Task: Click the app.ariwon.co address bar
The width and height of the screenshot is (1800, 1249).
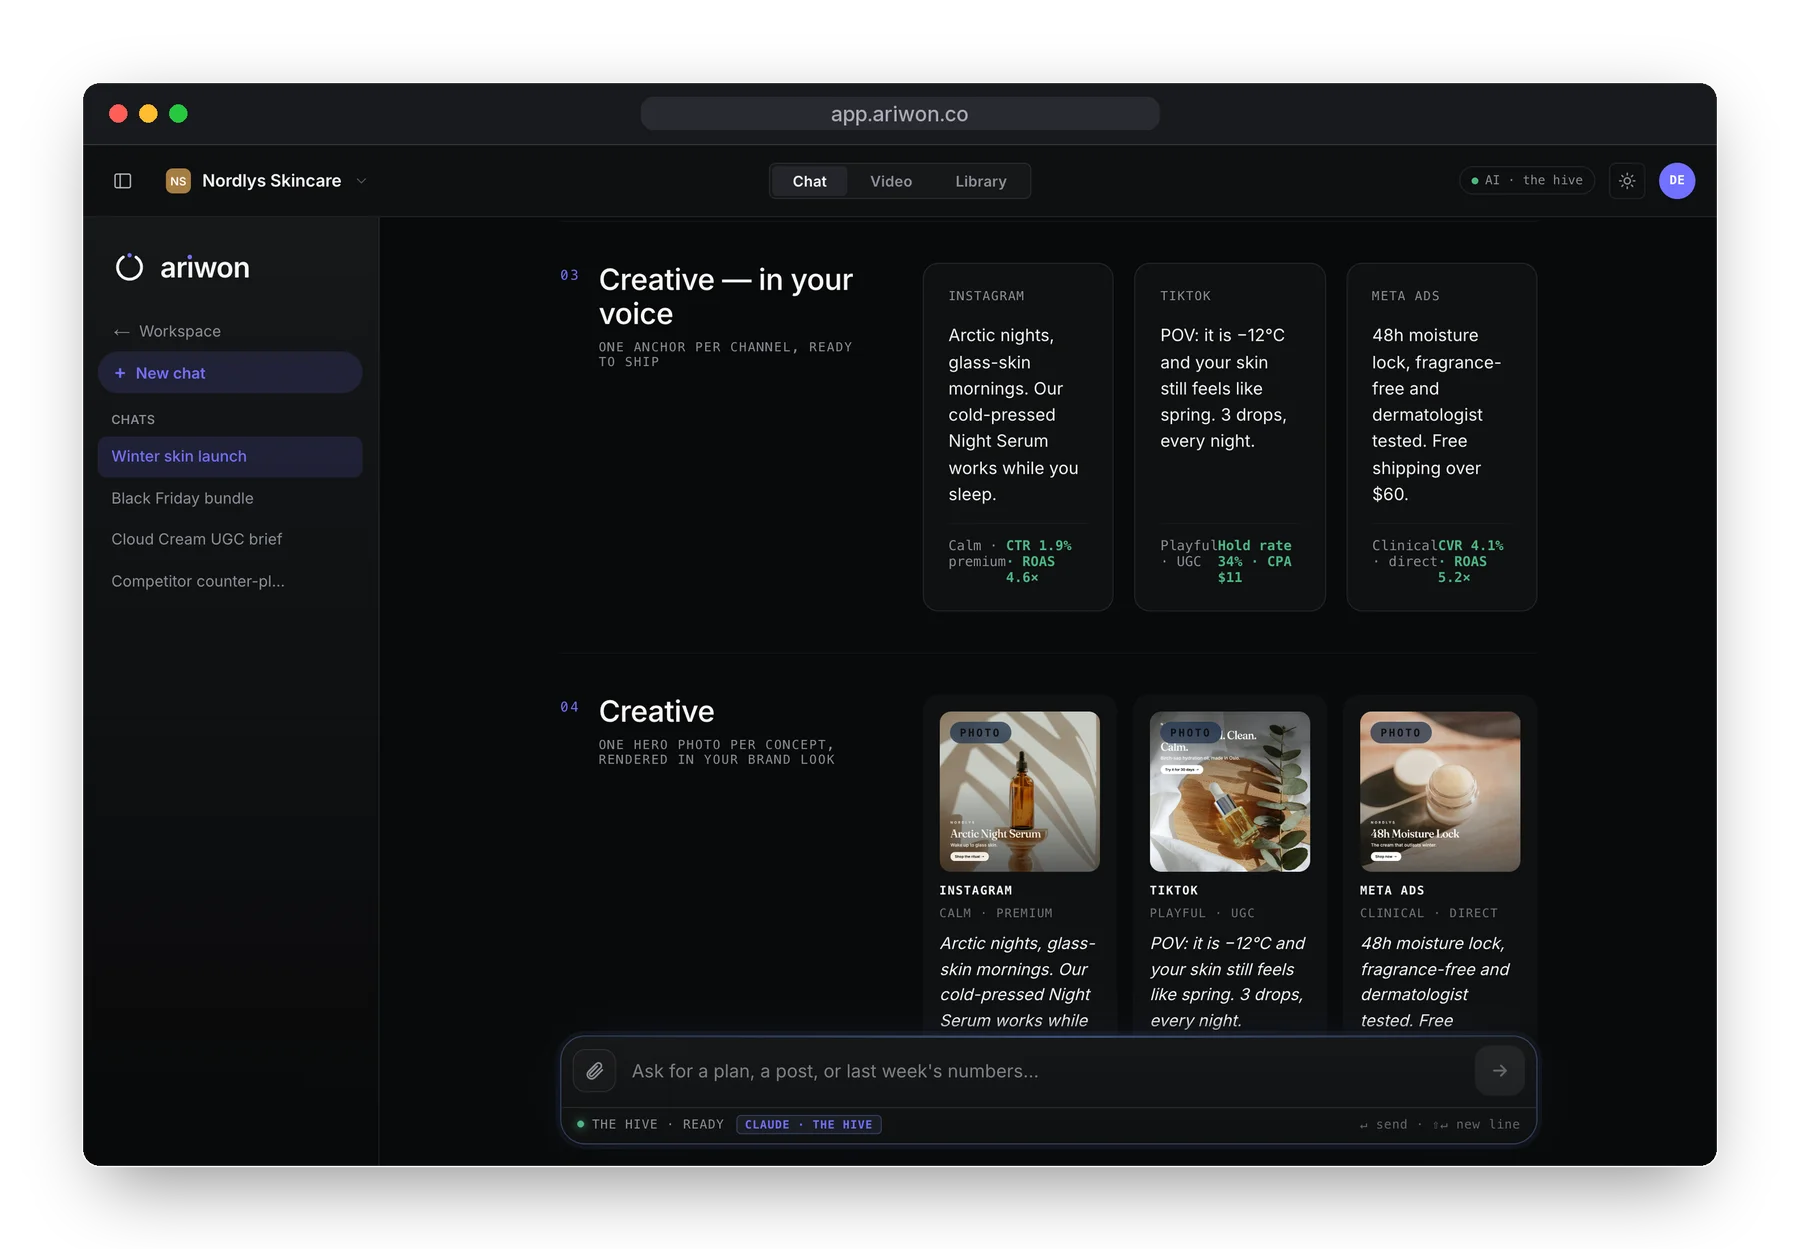Action: [x=900, y=114]
